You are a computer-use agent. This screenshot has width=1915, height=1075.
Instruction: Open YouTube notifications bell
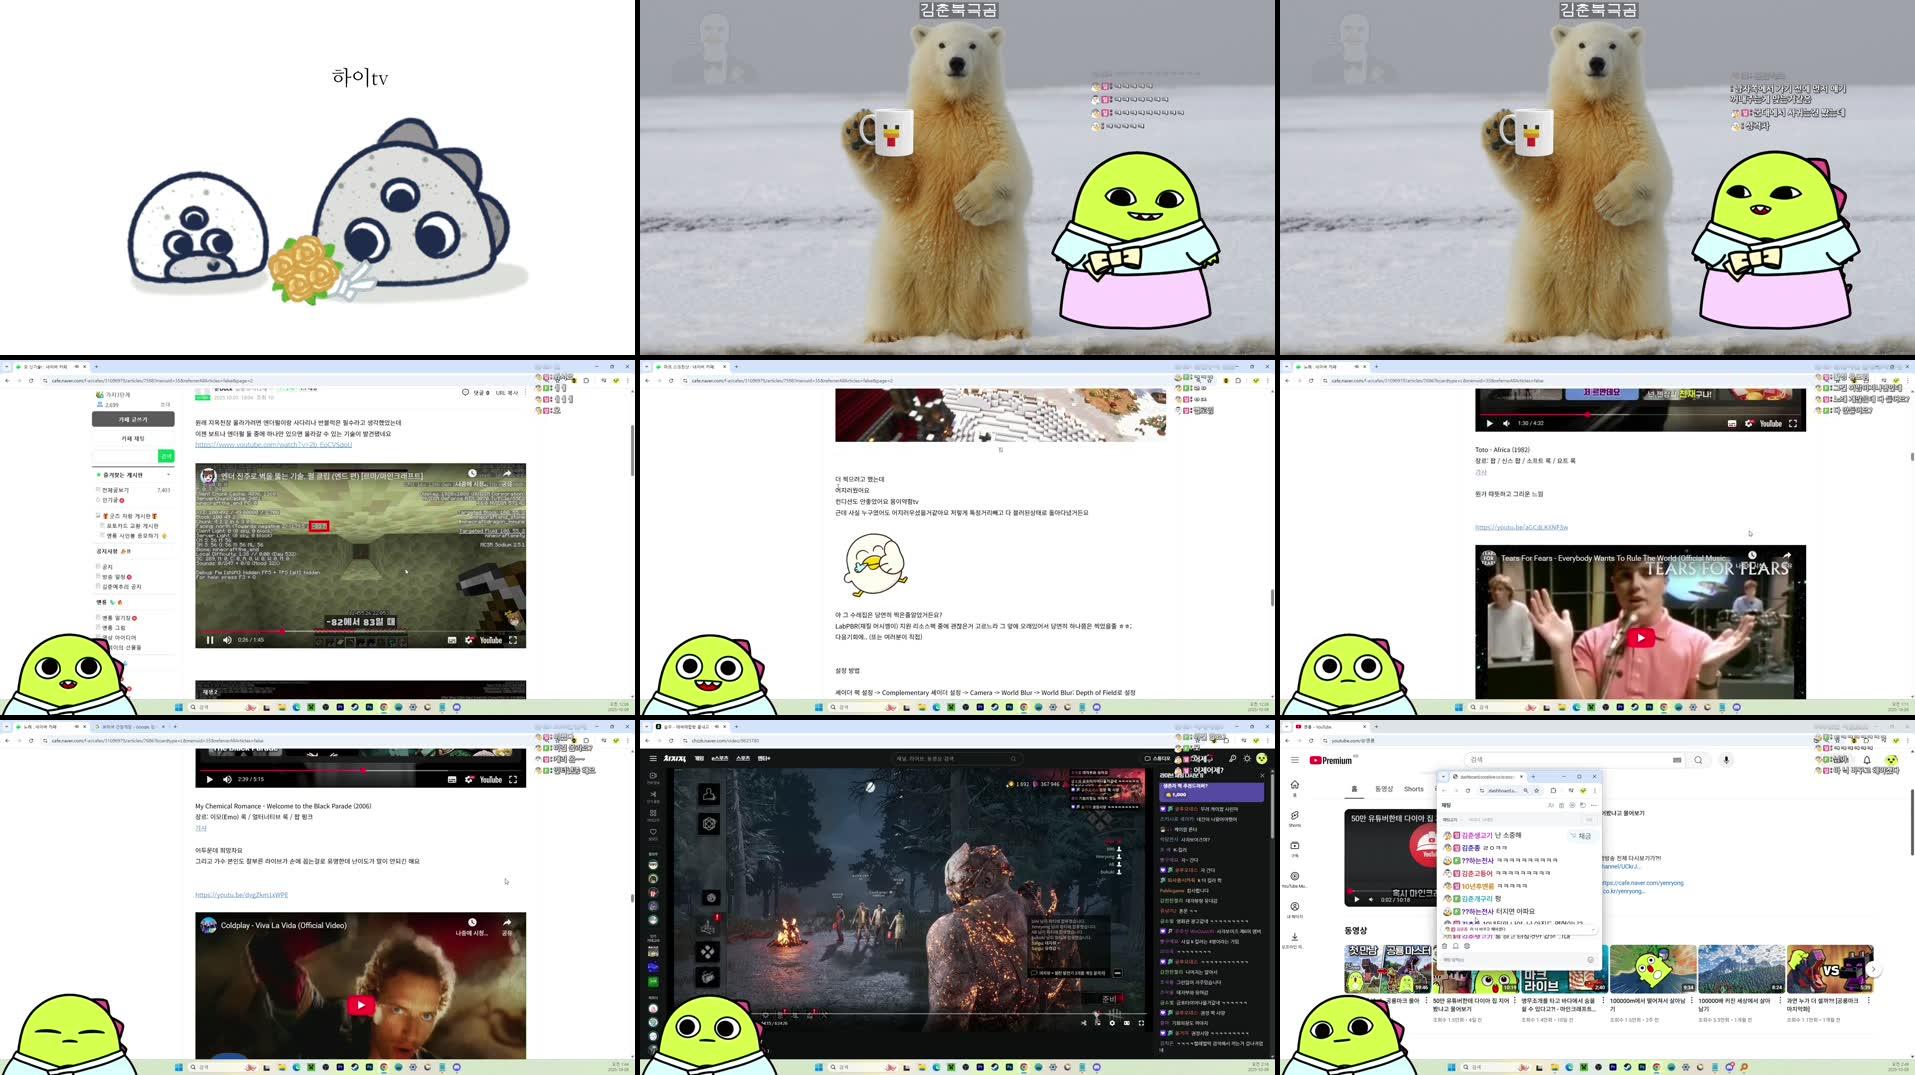(x=1866, y=760)
